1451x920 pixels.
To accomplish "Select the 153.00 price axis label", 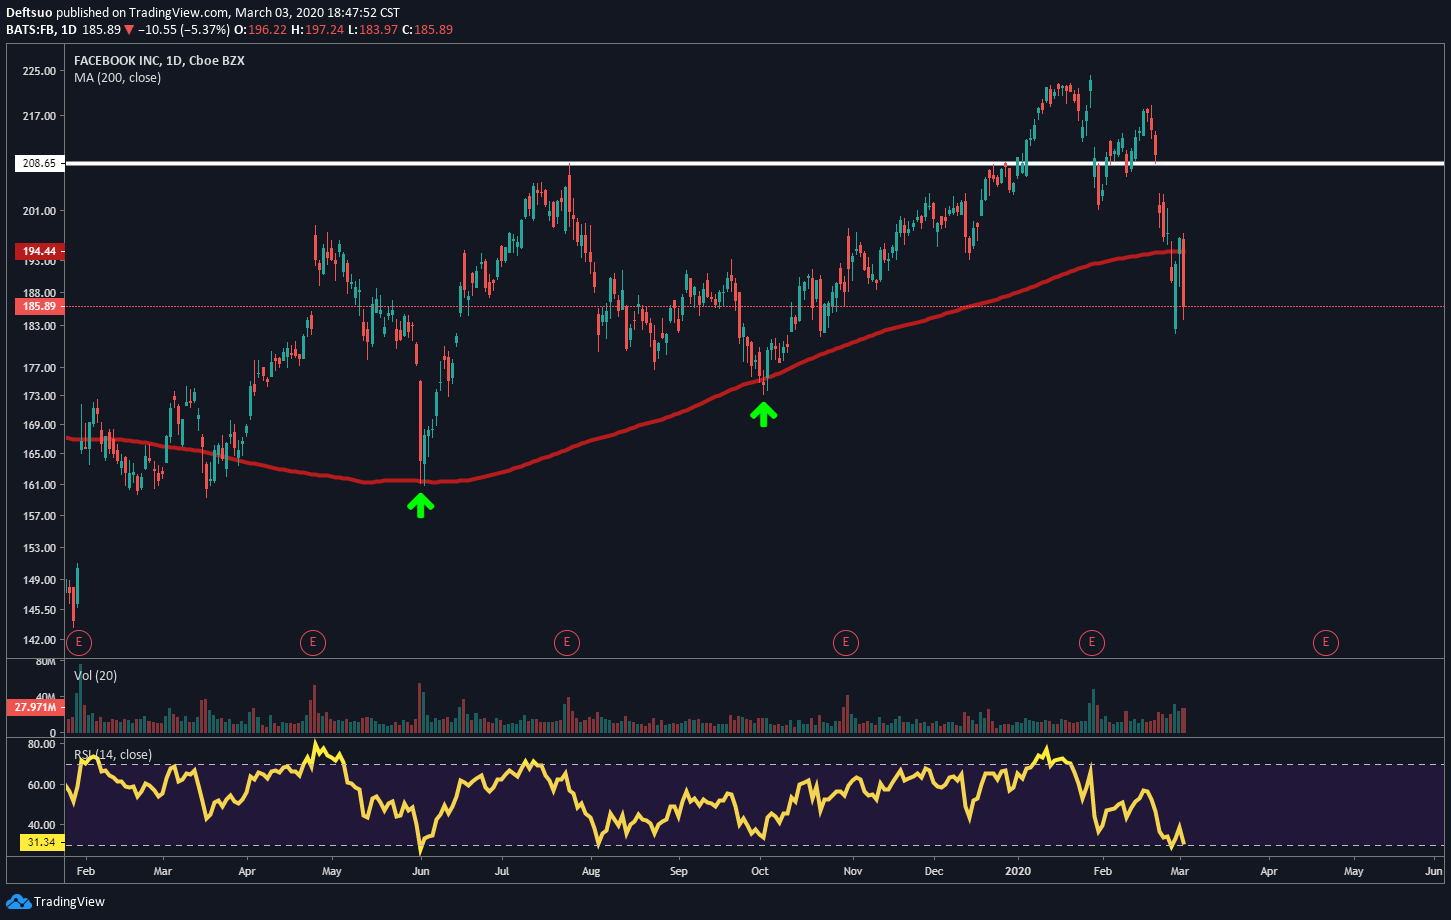I will [x=41, y=548].
